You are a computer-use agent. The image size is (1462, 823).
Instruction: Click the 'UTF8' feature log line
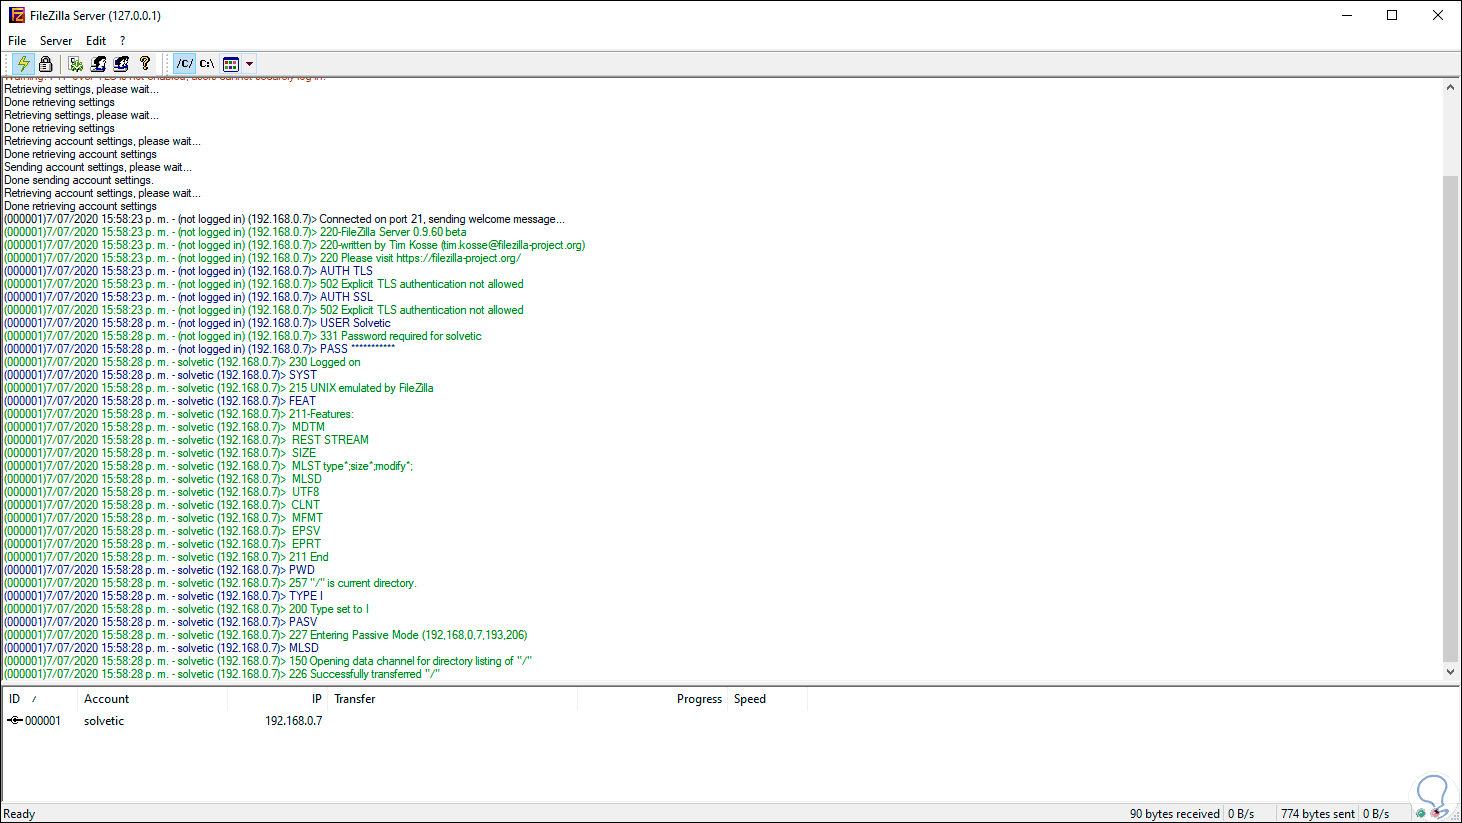(162, 492)
